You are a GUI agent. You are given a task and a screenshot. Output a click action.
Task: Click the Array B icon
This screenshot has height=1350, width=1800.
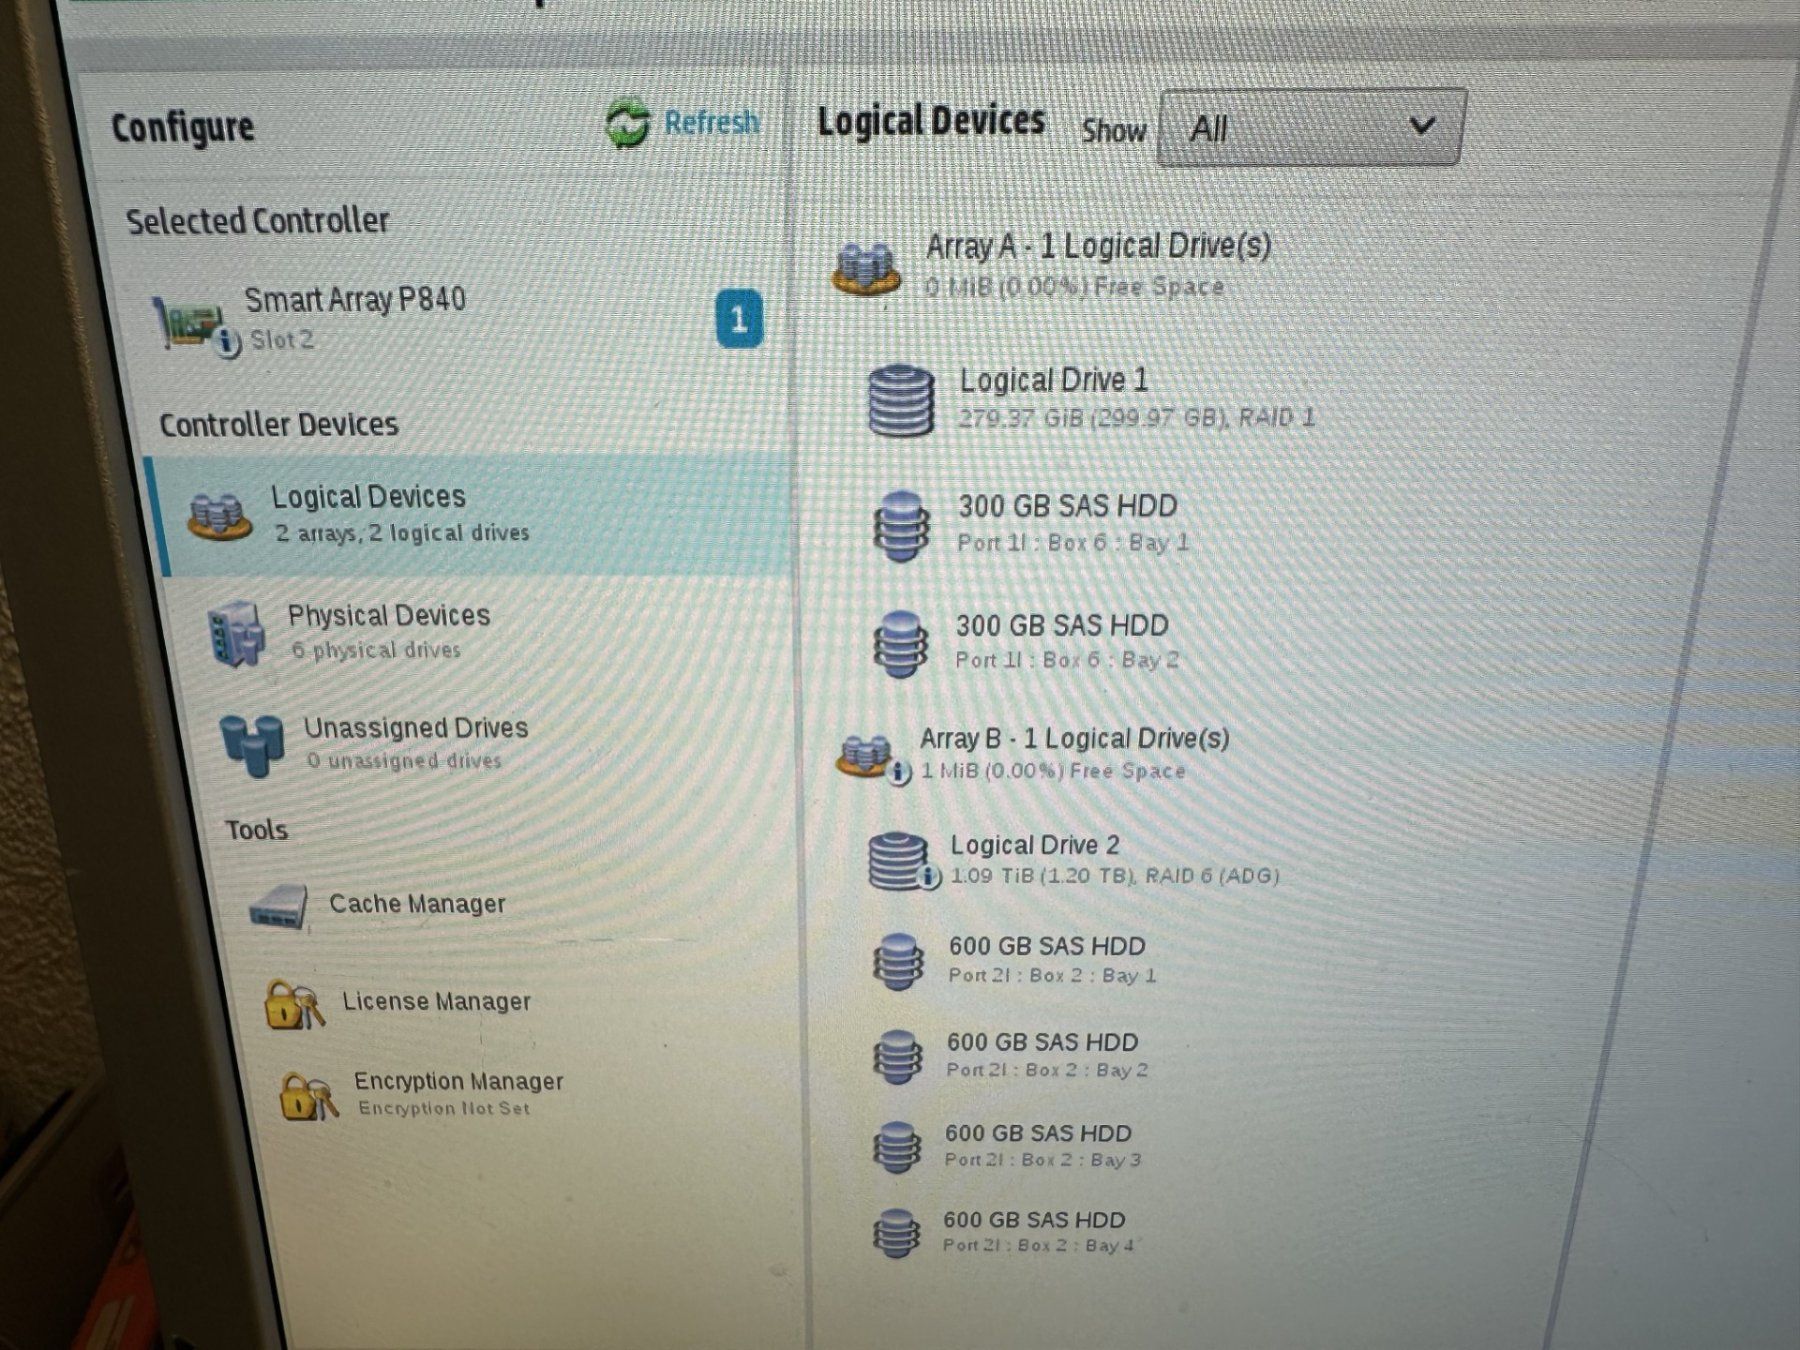tap(866, 757)
